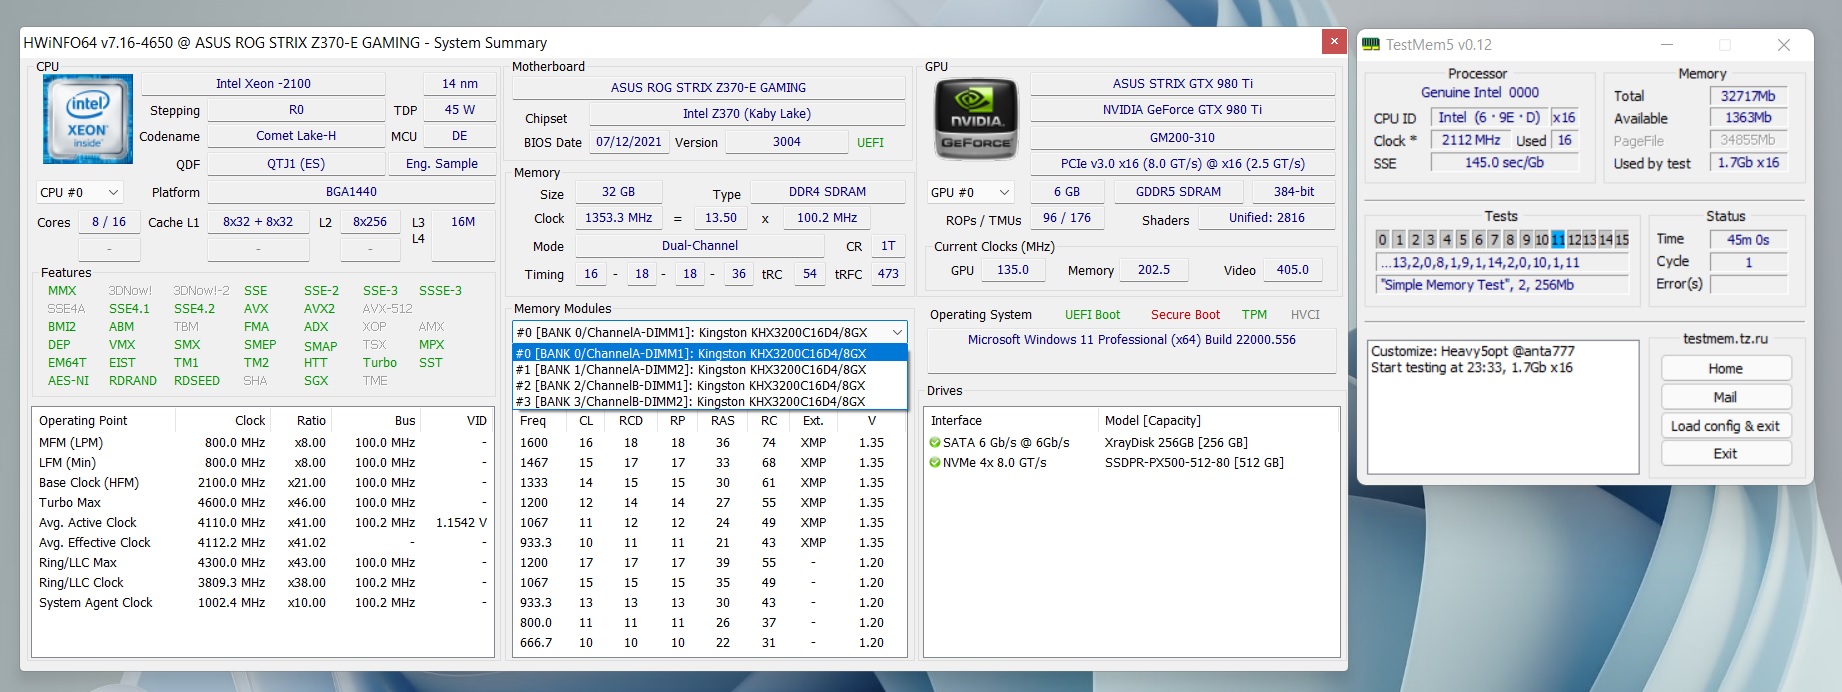Click the 145.0 sec/Gb SSE value
Screen dimensions: 1842x692
1505,162
